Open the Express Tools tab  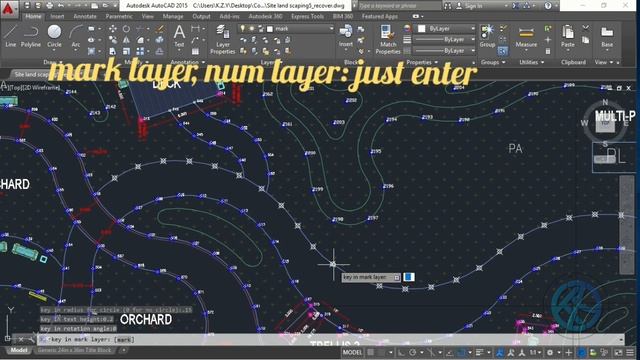[x=307, y=16]
